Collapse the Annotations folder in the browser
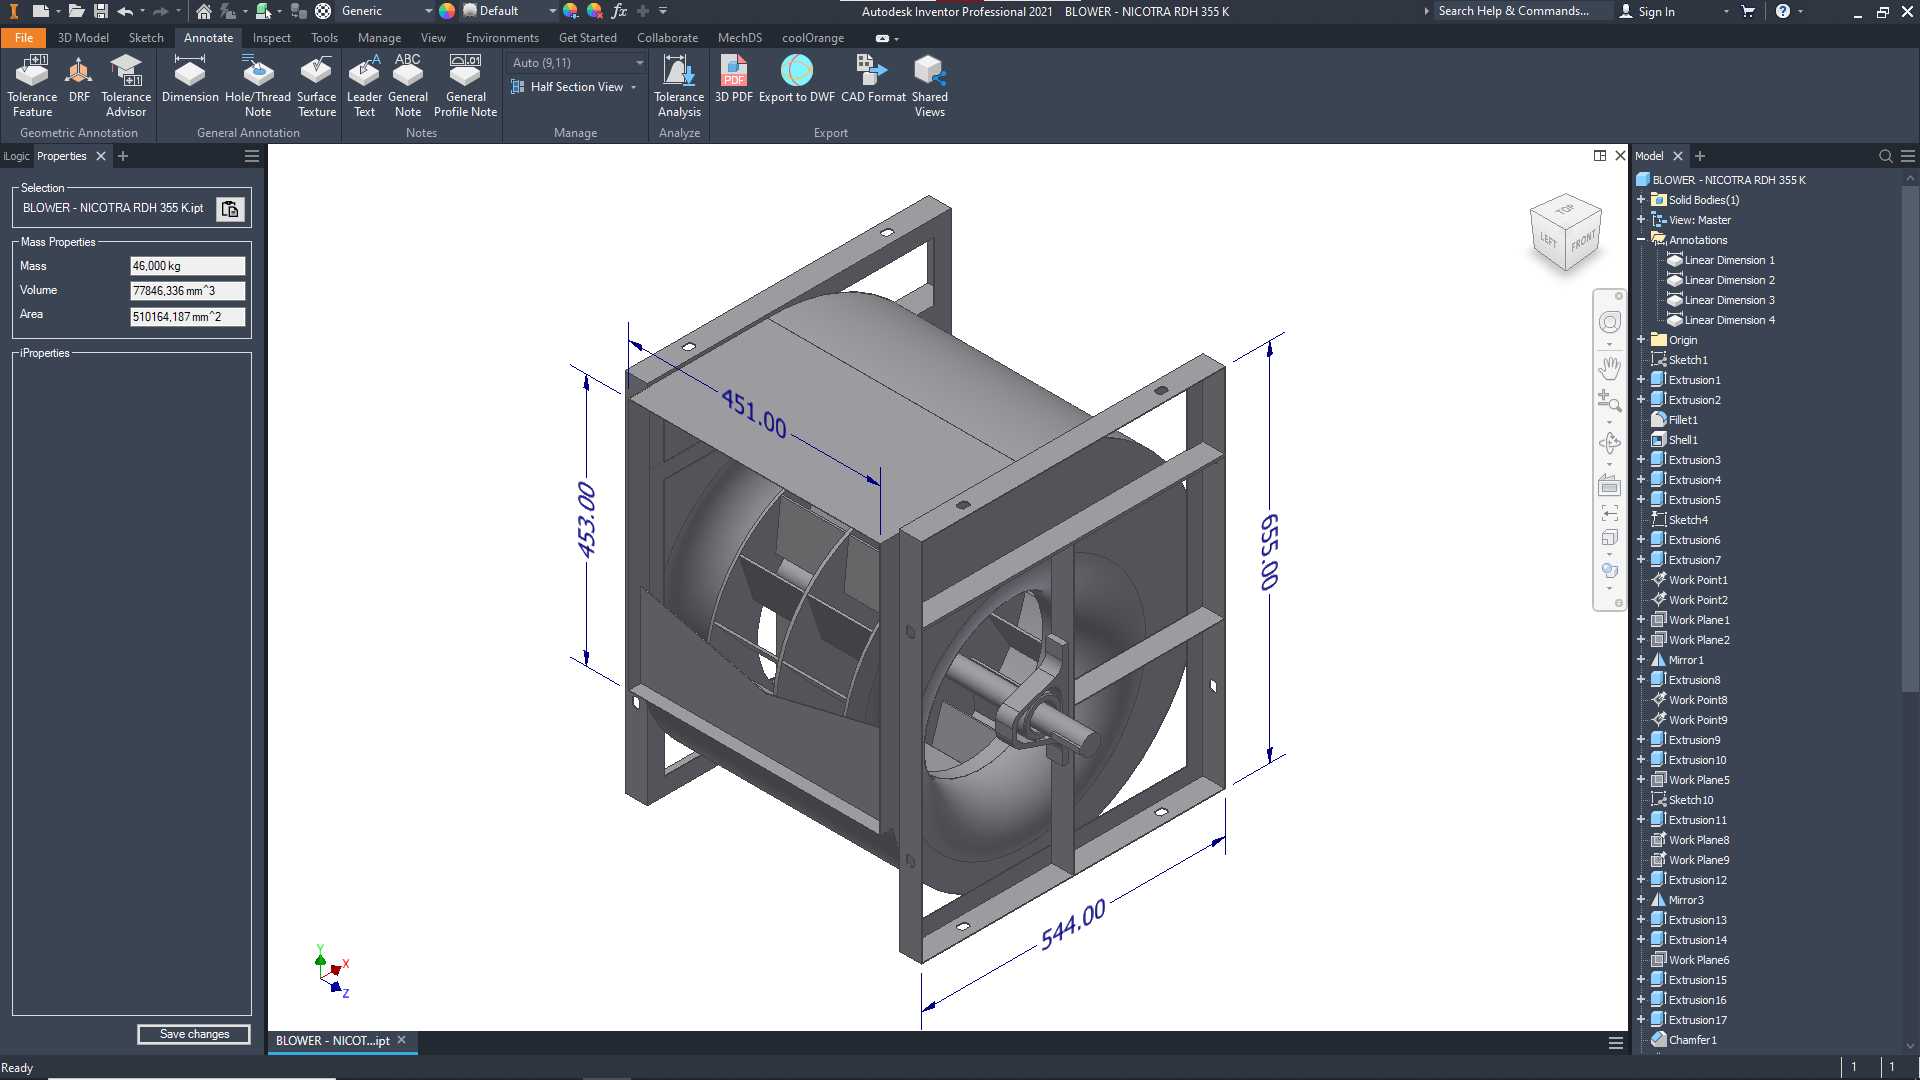 [x=1641, y=239]
